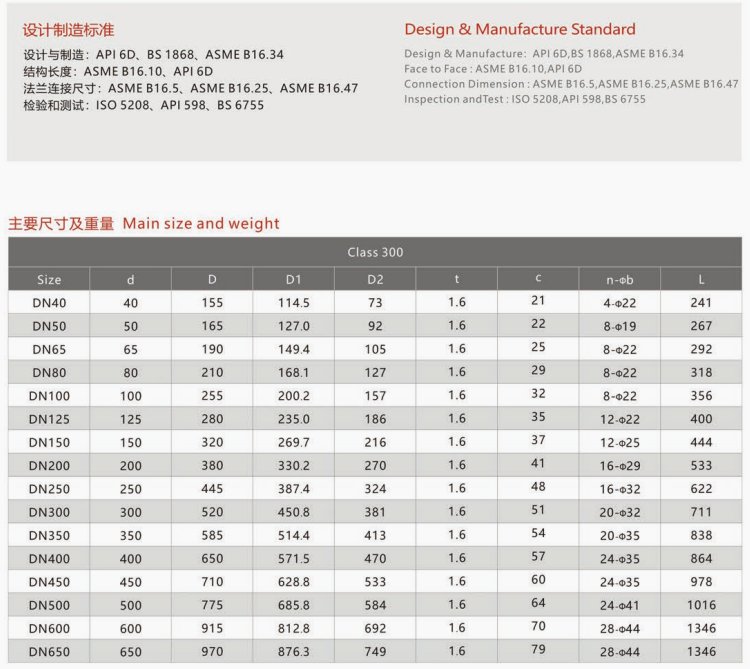750x669 pixels.
Task: Click the "Class 300" table title bar
Action: tap(375, 252)
